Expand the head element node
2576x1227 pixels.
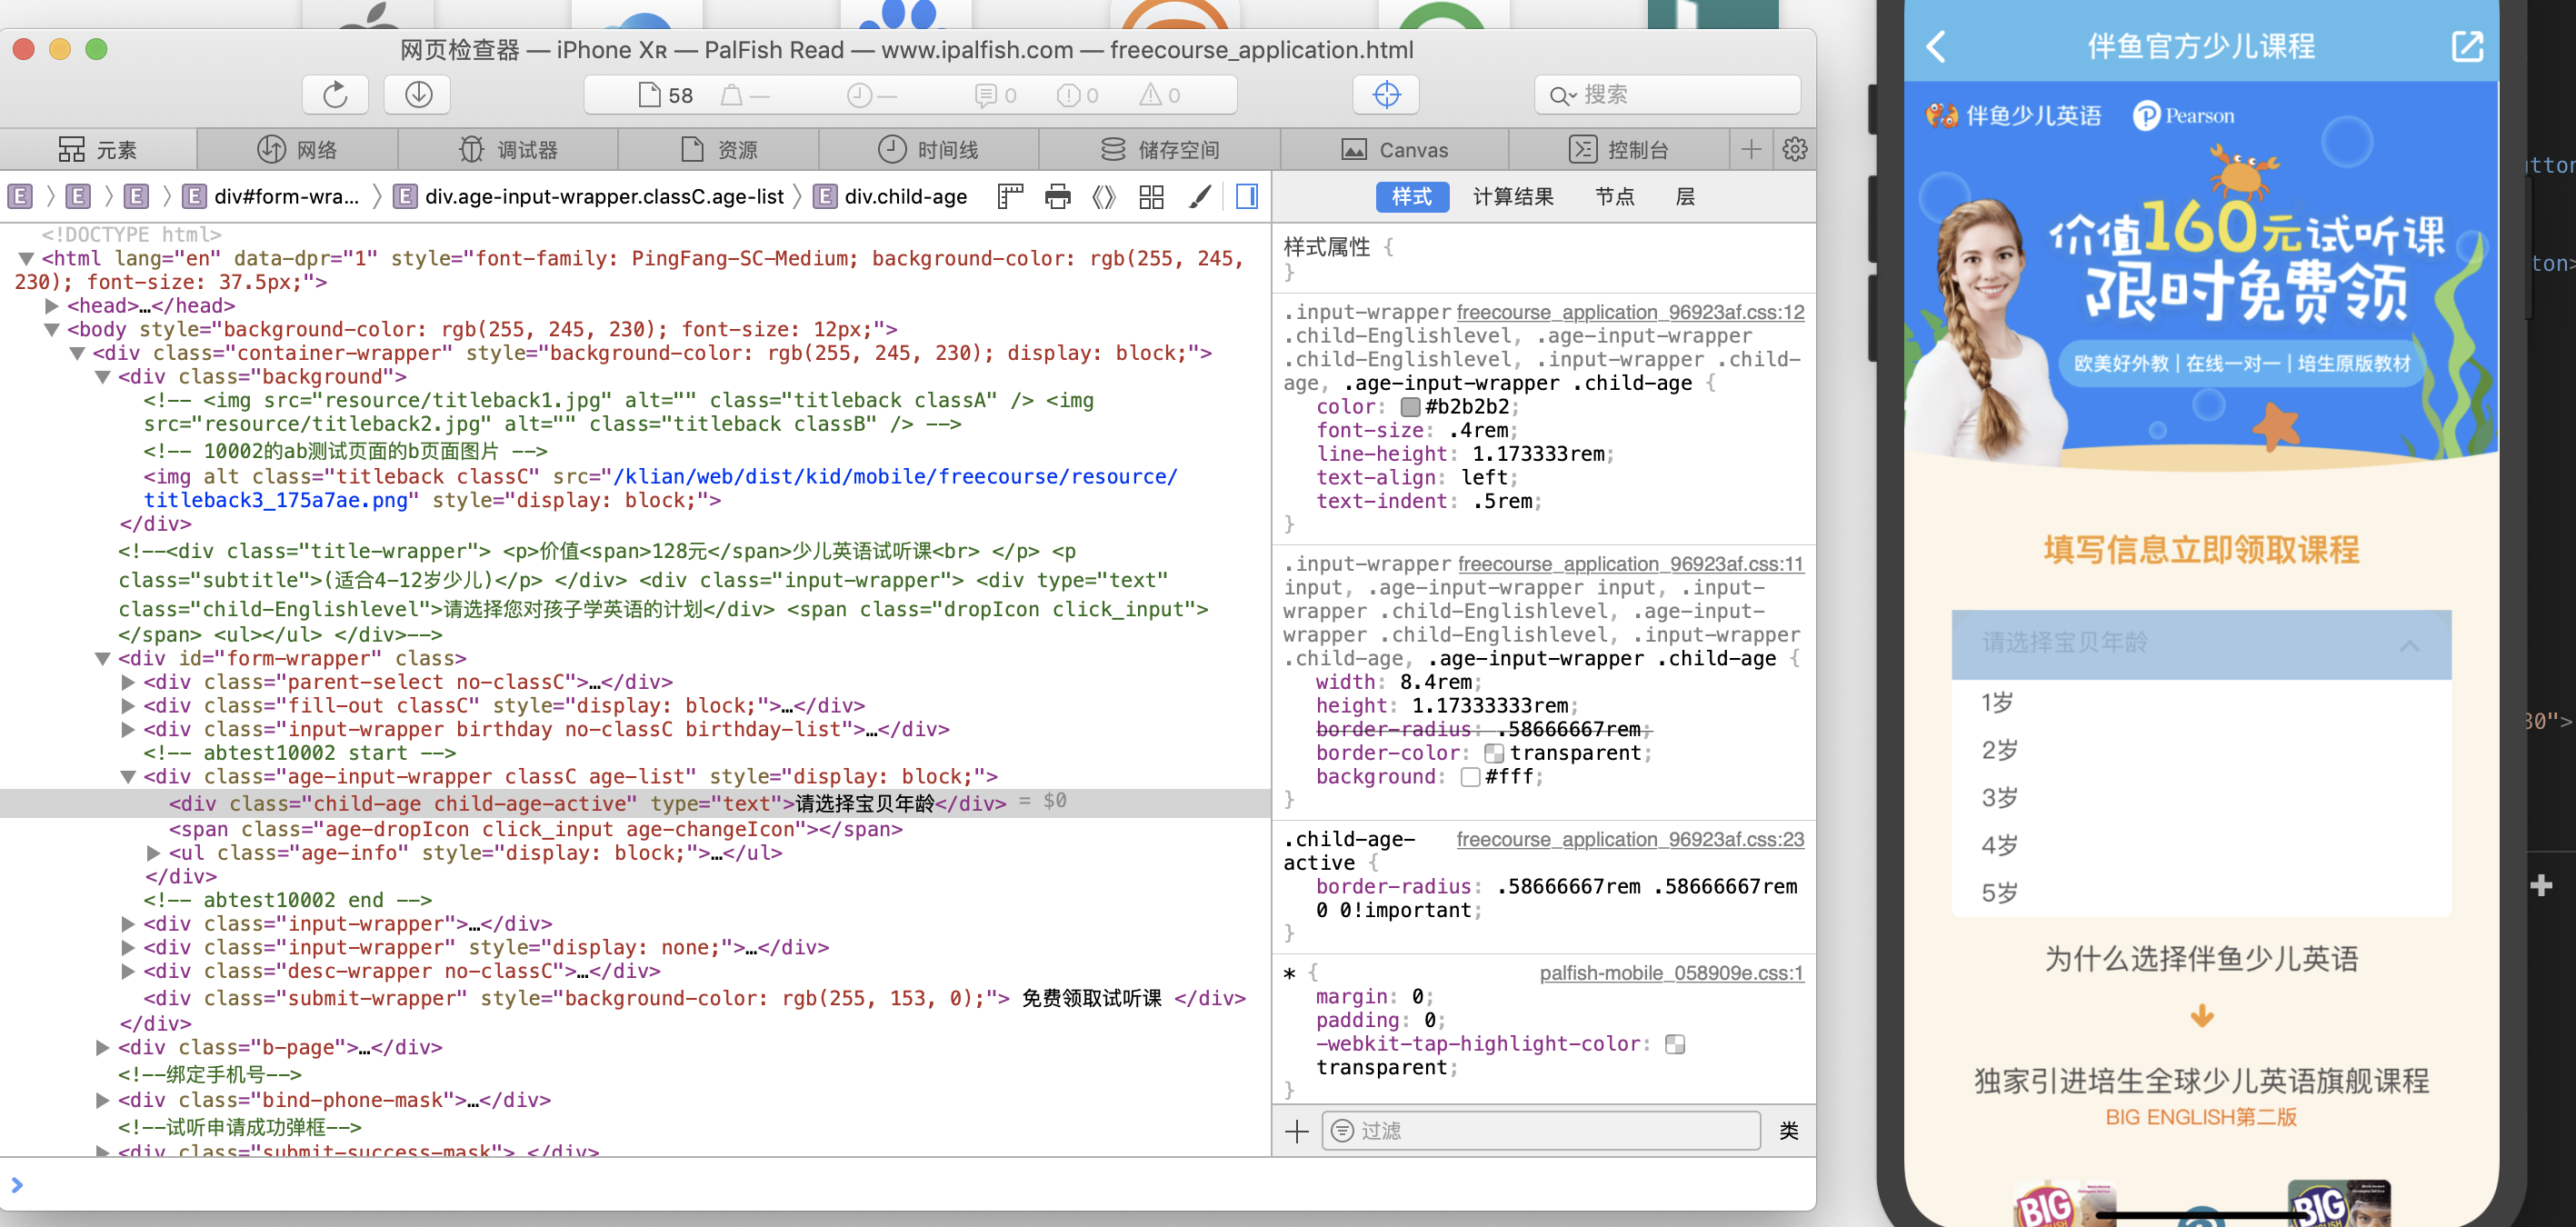[52, 306]
